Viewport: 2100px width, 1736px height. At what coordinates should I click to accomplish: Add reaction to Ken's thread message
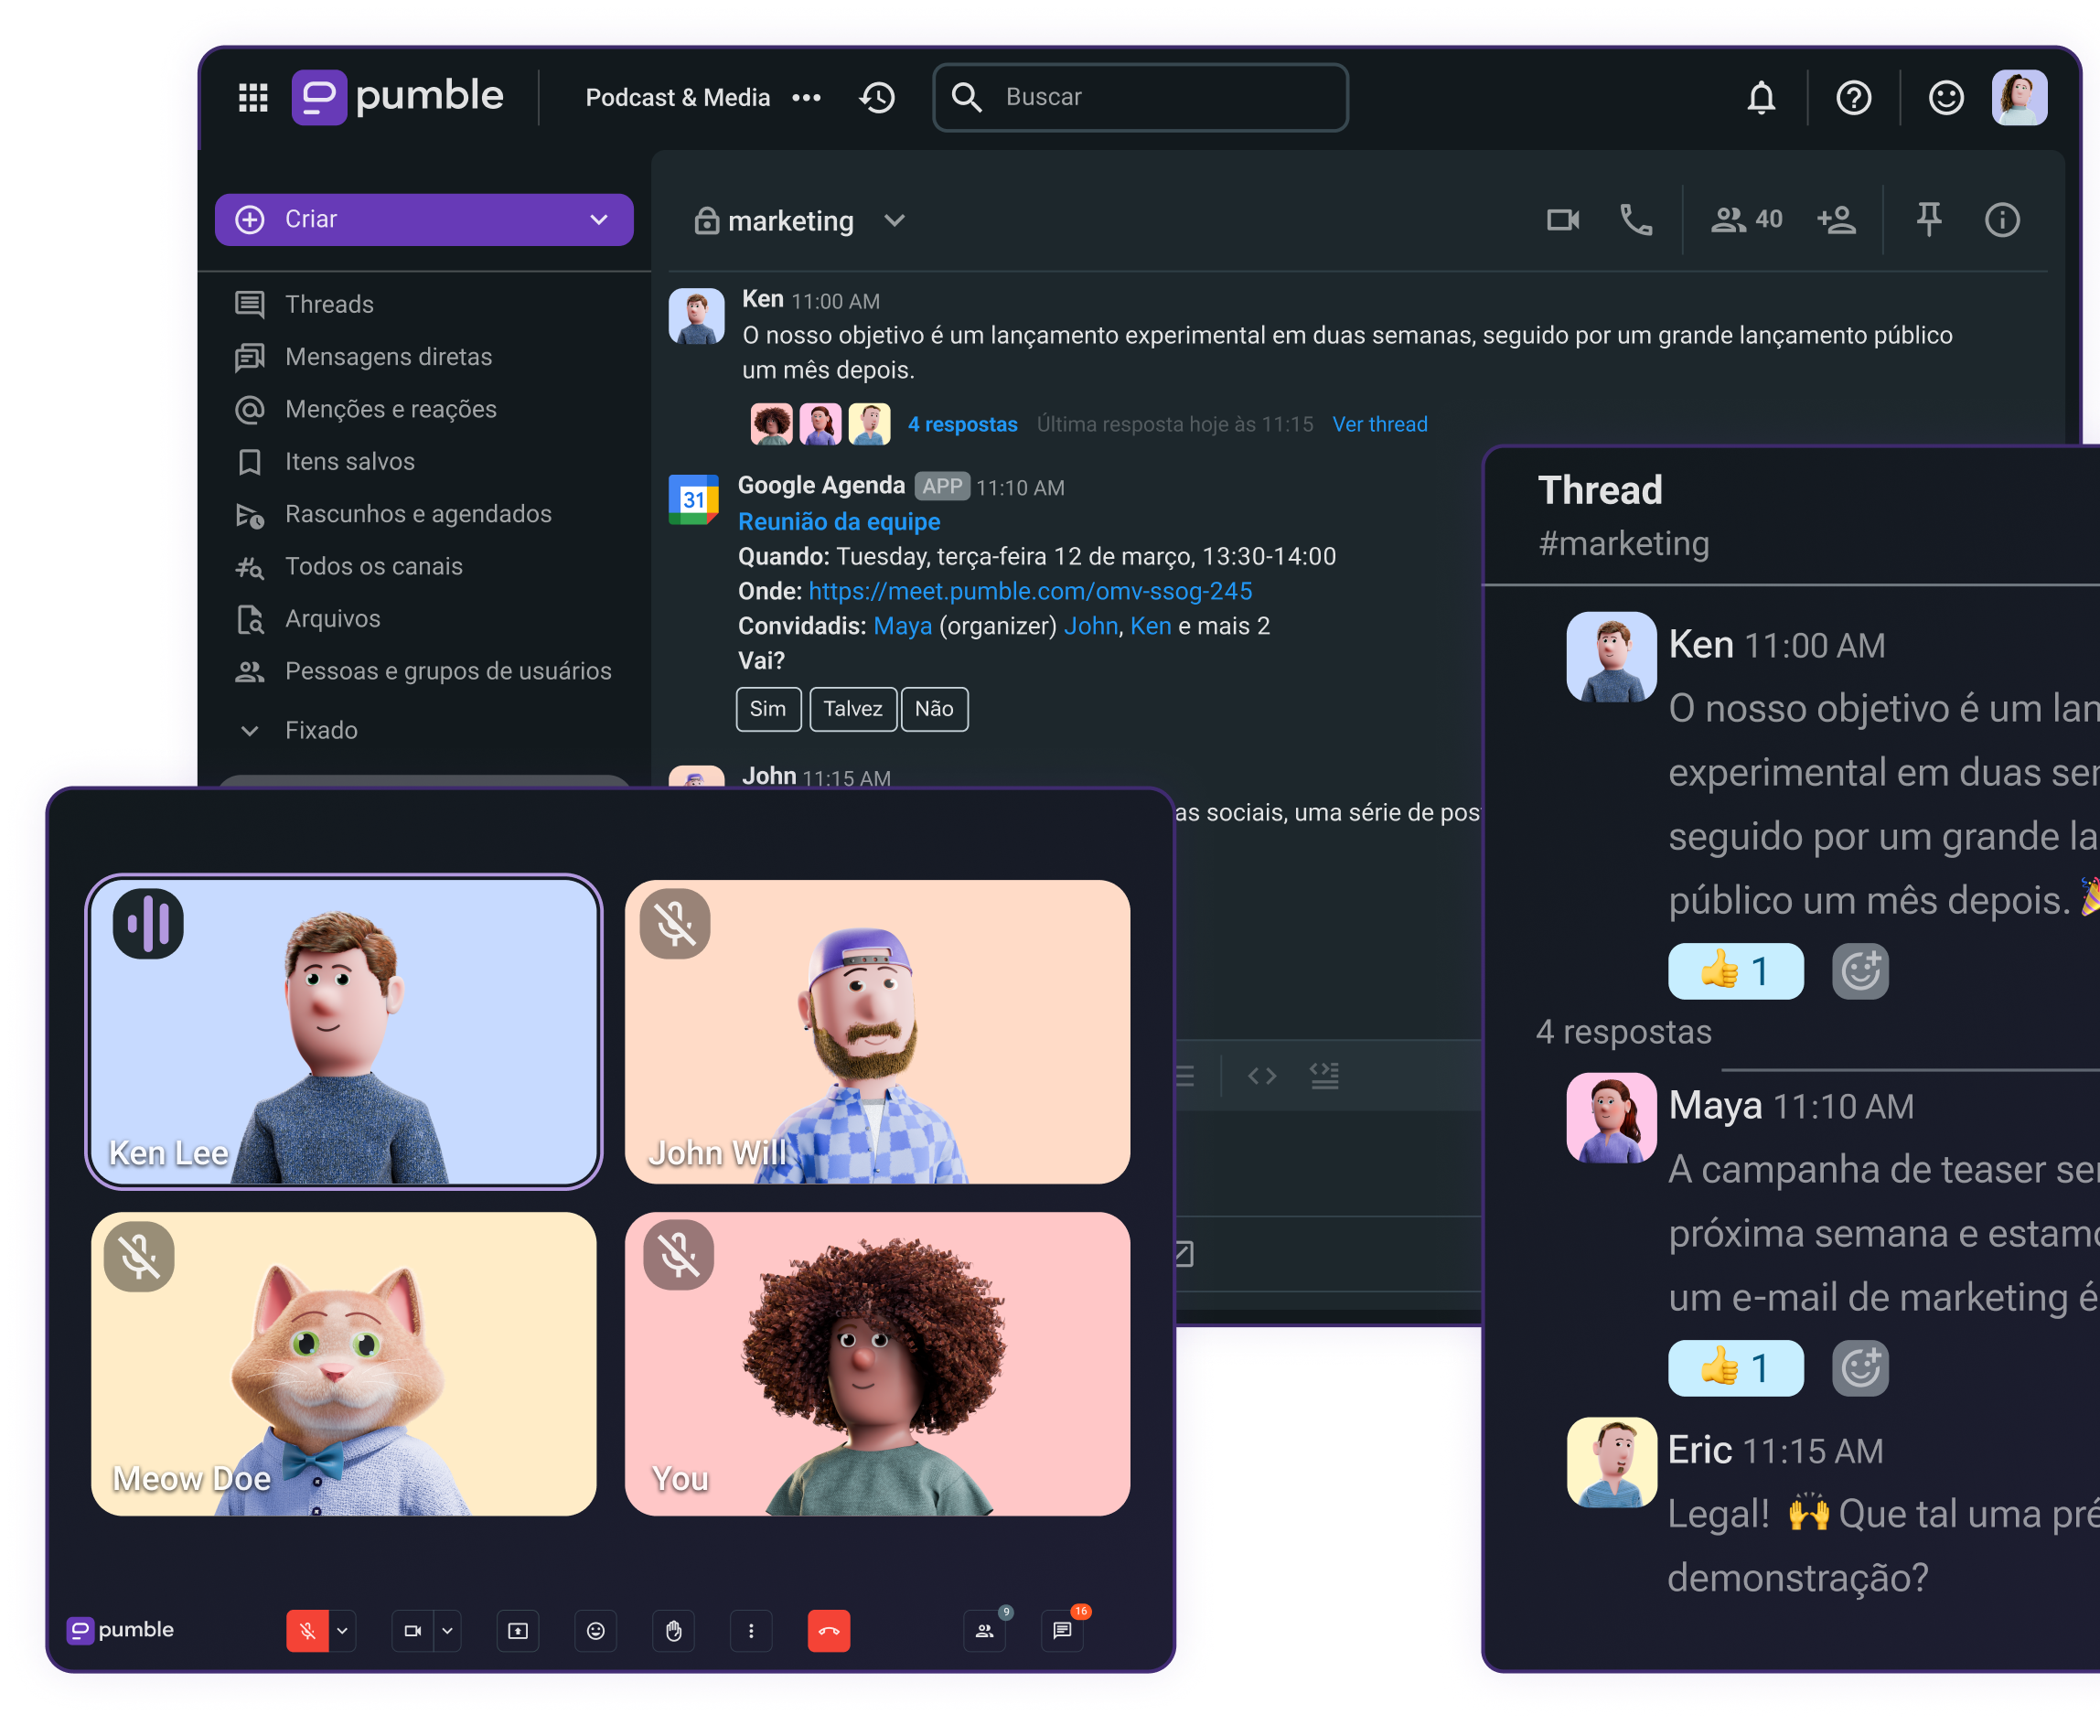(1860, 971)
